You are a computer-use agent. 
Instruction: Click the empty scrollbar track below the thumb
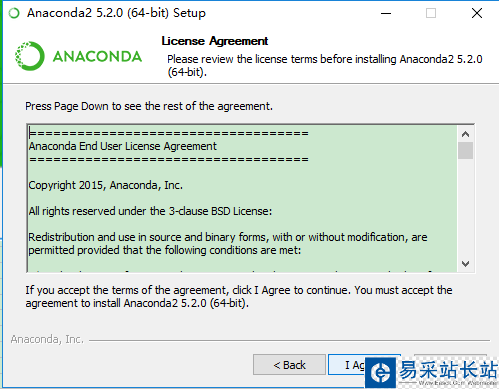coord(465,207)
